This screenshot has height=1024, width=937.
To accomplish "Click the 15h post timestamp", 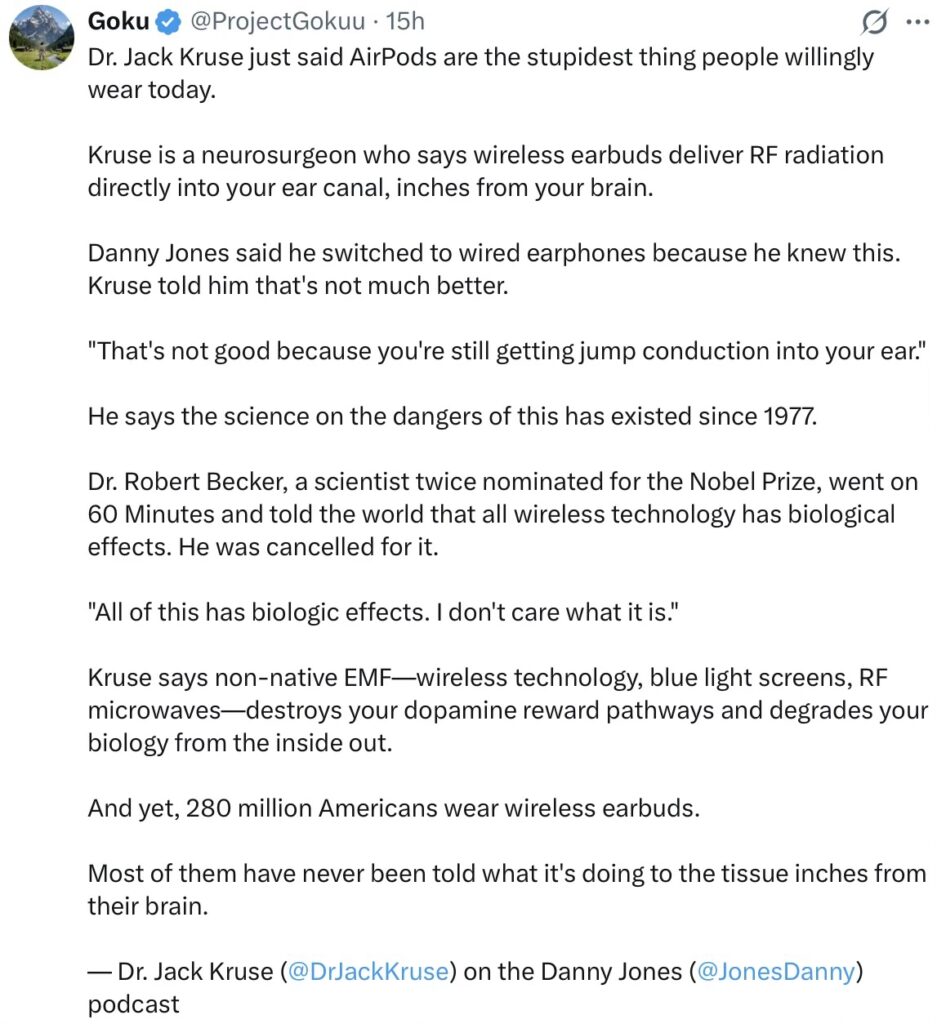I will click(x=406, y=21).
